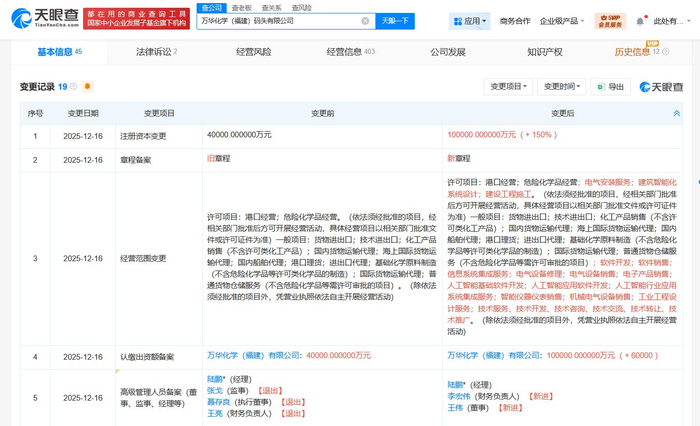Click the 天眼一下 search button
The height and width of the screenshot is (426, 700).
pyautogui.click(x=395, y=20)
